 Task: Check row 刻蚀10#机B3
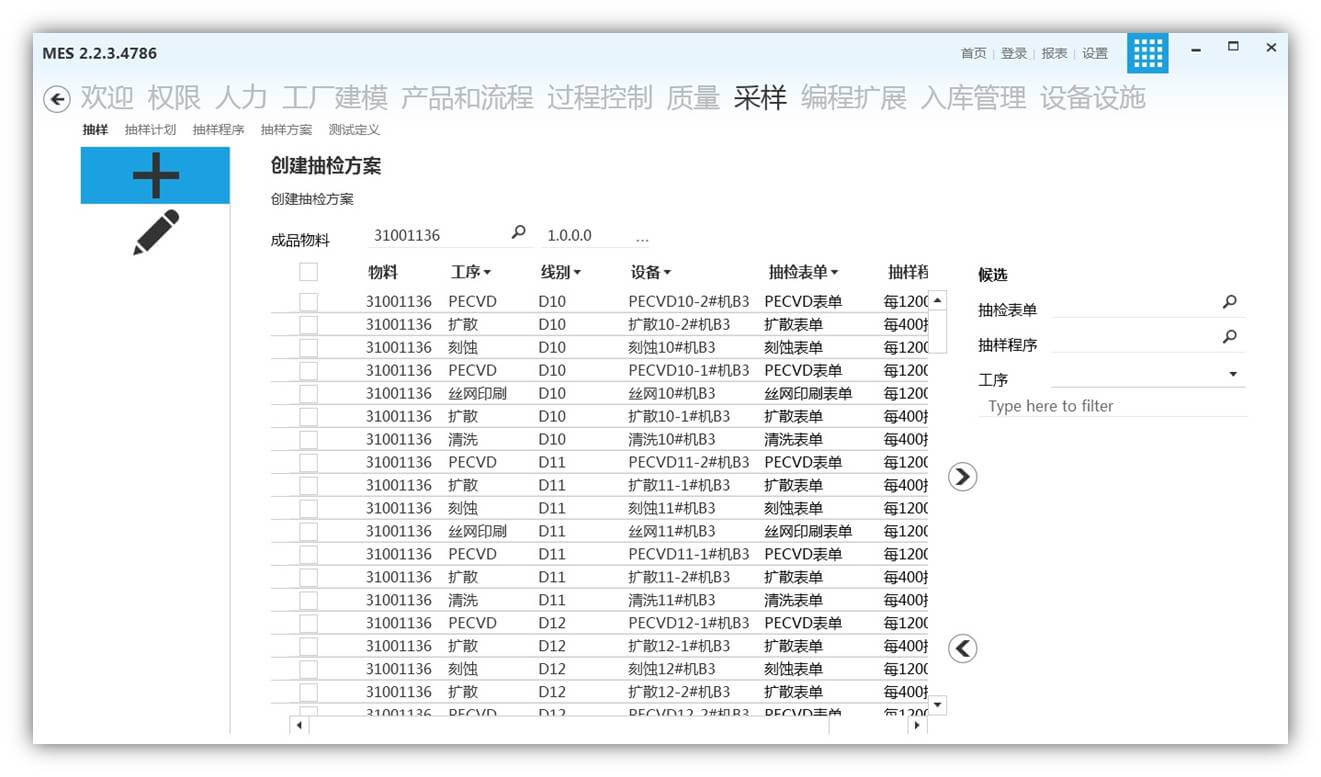309,347
